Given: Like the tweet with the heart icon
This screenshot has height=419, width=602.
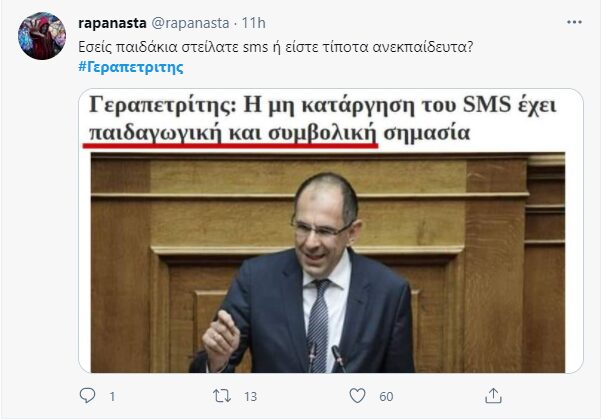Looking at the screenshot, I should pos(357,396).
